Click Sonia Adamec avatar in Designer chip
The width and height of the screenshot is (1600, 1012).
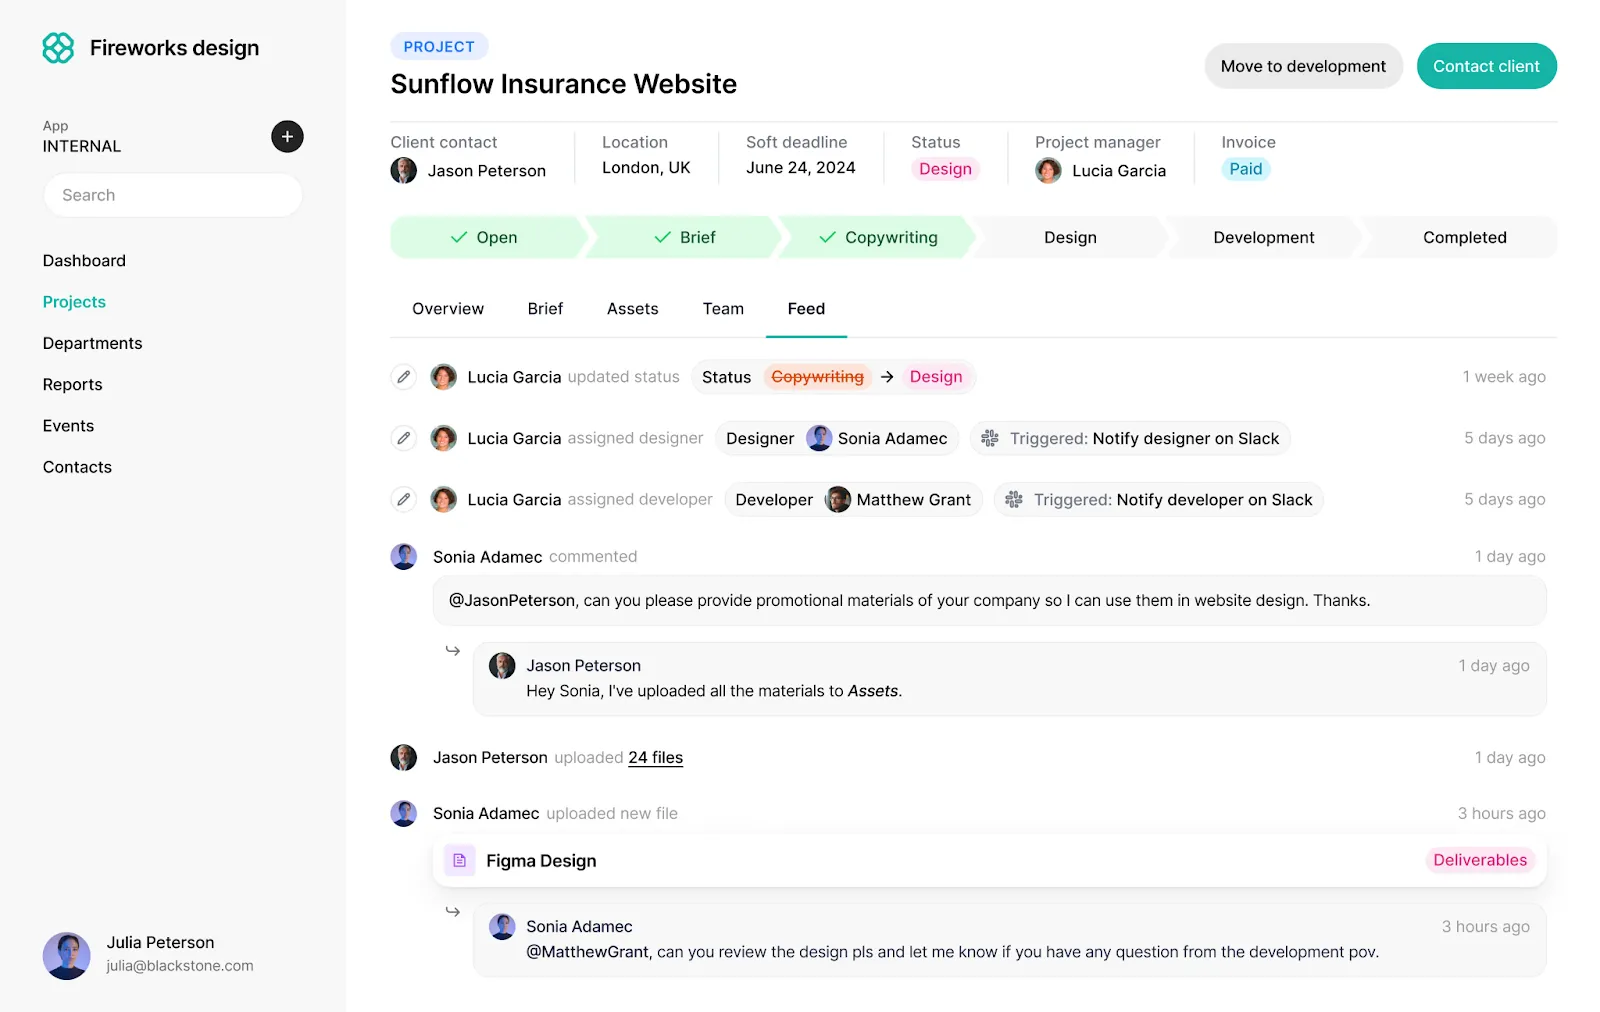(x=819, y=438)
